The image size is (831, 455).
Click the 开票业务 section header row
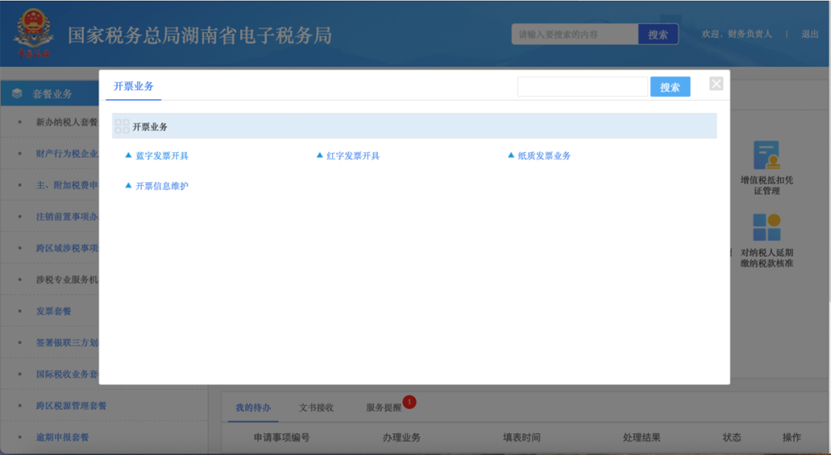(414, 126)
